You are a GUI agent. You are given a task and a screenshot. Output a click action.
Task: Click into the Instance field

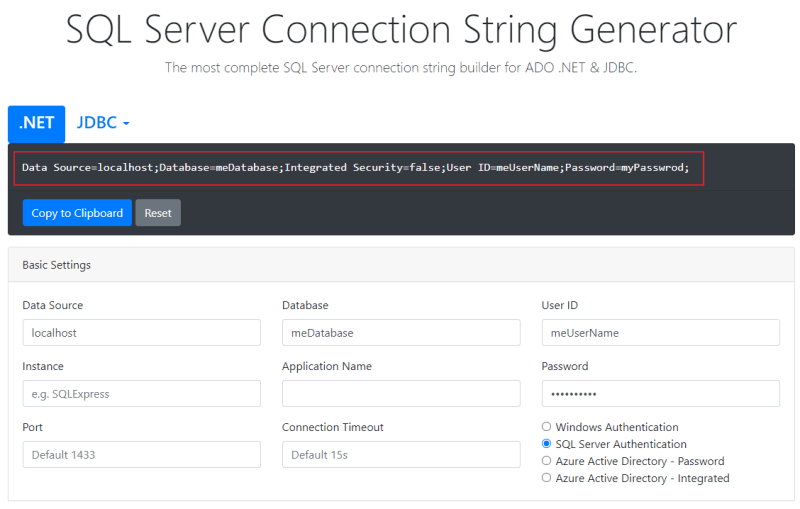pyautogui.click(x=141, y=394)
